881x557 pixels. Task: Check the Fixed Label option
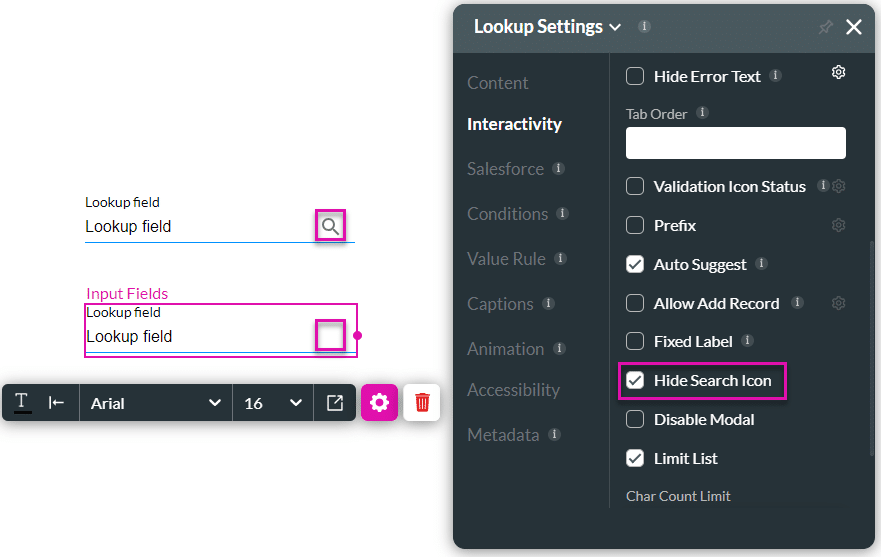point(635,342)
